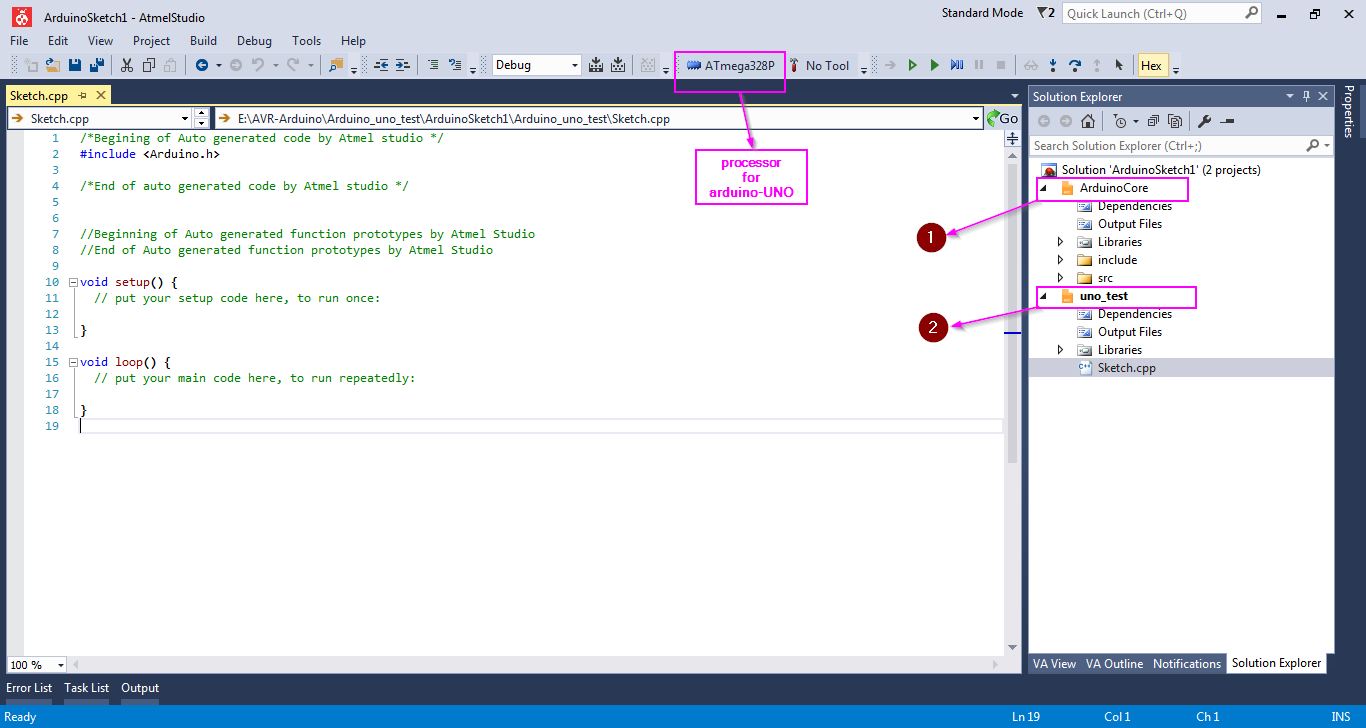This screenshot has width=1366, height=728.
Task: Select Sketch.cpp in Solution Explorer
Action: [x=1126, y=368]
